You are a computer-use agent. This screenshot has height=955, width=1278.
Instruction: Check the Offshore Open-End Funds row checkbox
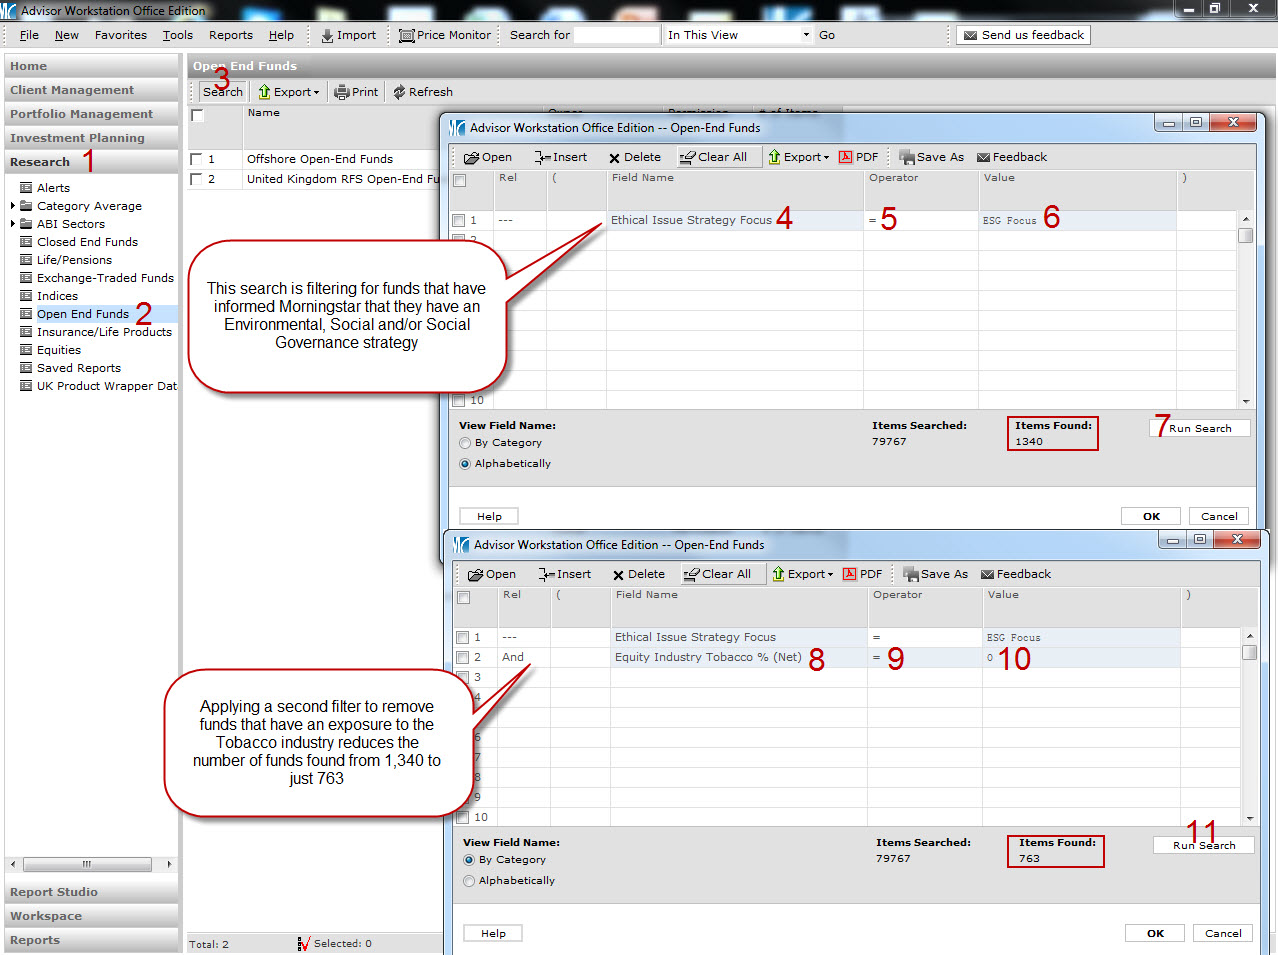(x=197, y=159)
